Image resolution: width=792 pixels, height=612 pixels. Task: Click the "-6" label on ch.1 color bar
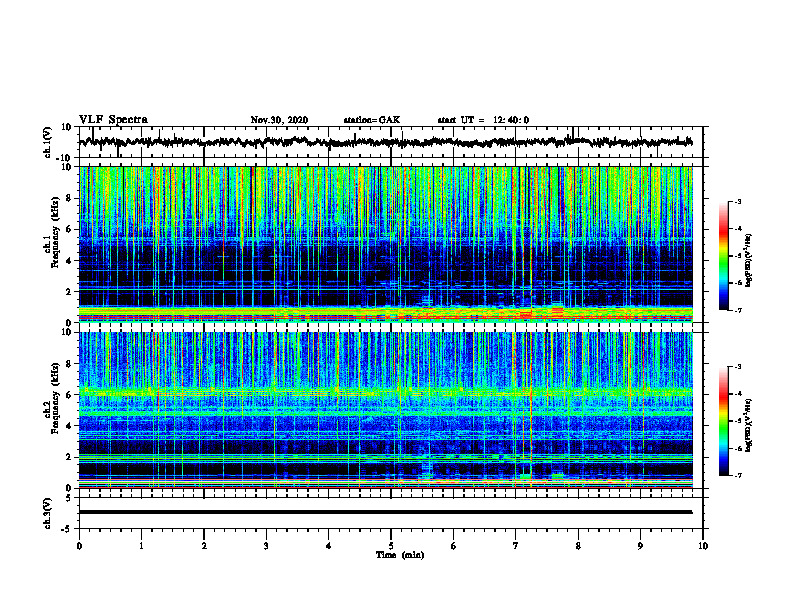pos(738,283)
